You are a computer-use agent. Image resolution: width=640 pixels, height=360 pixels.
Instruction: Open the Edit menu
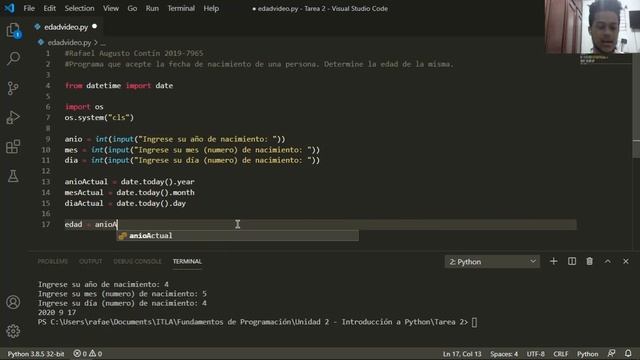pyautogui.click(x=49, y=8)
